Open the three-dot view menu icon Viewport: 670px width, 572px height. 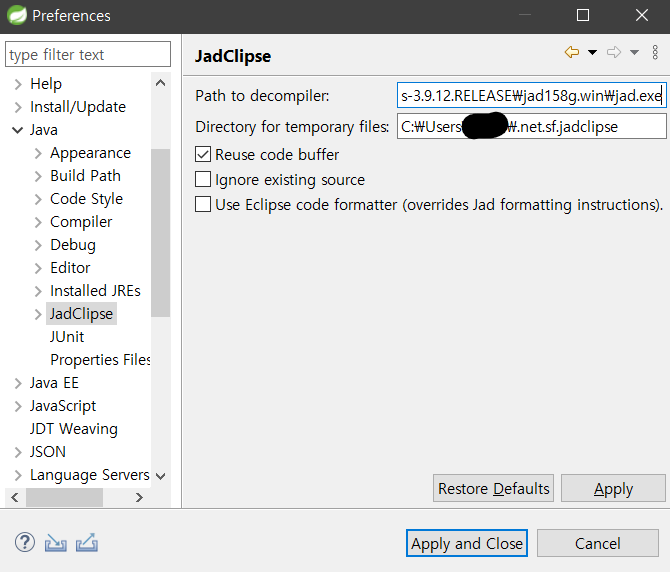click(655, 53)
